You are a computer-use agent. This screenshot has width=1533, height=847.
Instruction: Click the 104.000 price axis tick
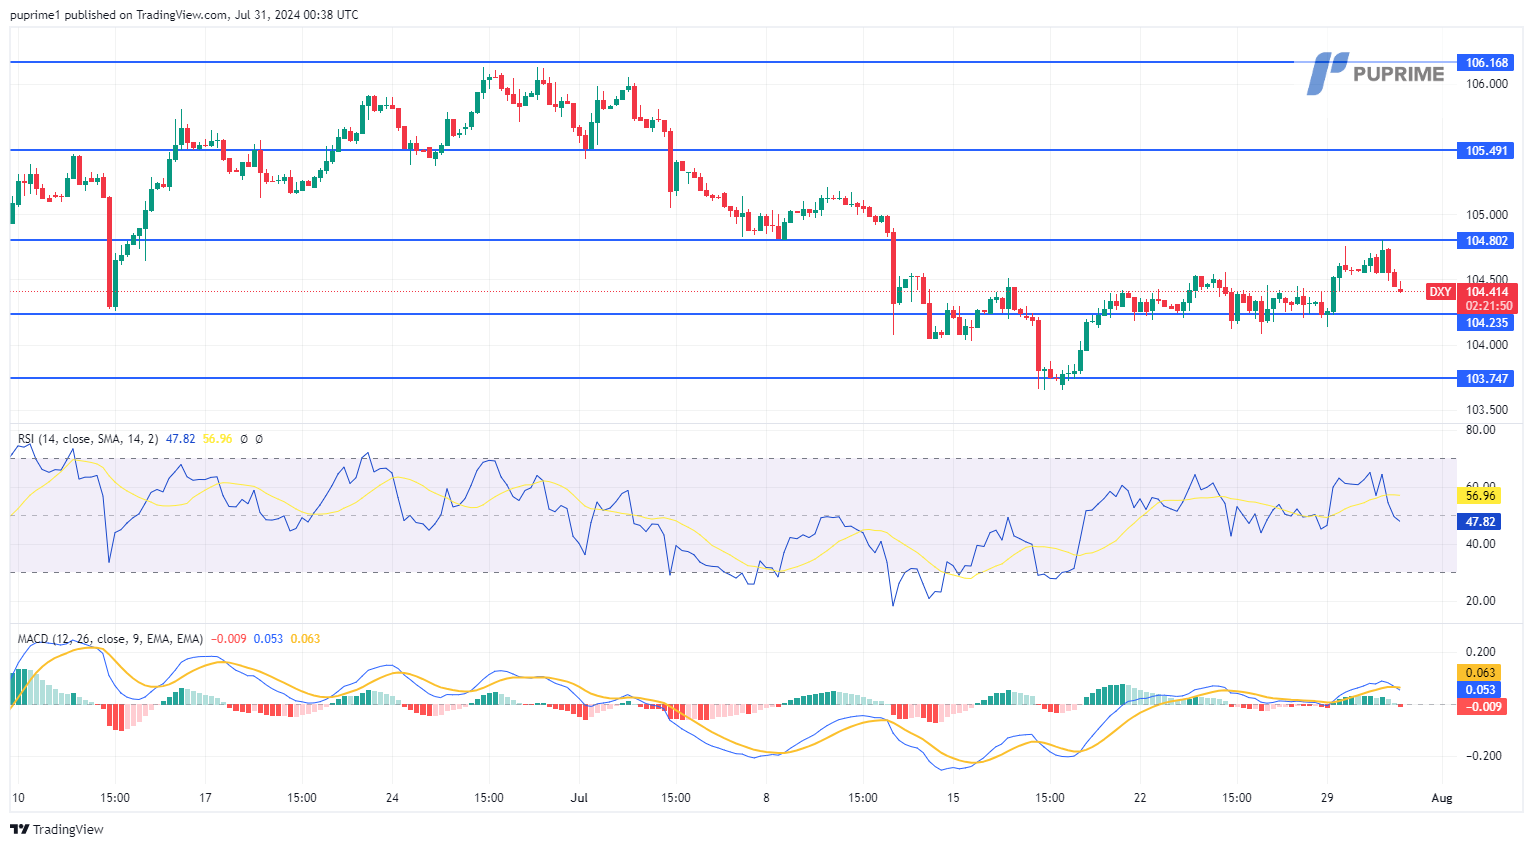1487,345
